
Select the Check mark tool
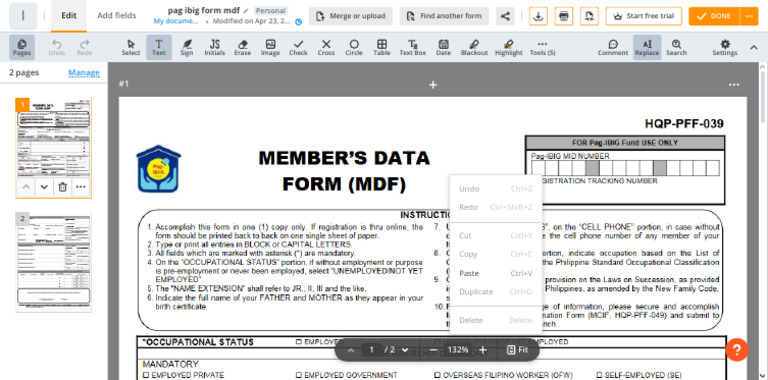click(298, 48)
